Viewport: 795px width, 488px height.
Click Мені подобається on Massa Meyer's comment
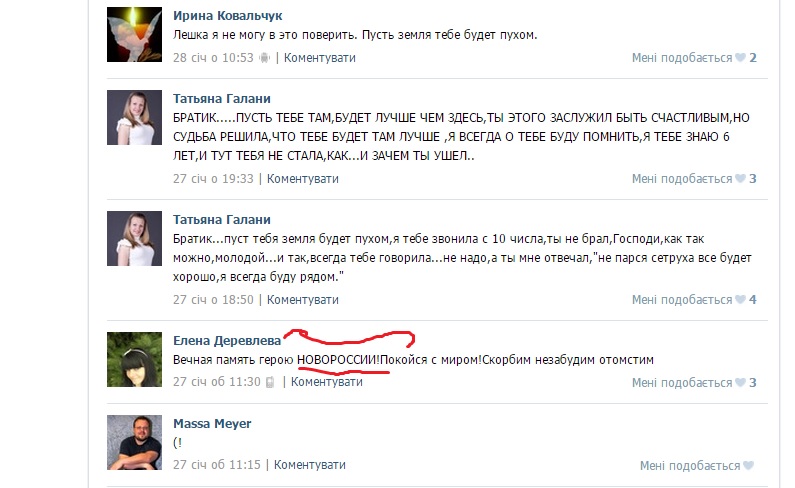690,466
